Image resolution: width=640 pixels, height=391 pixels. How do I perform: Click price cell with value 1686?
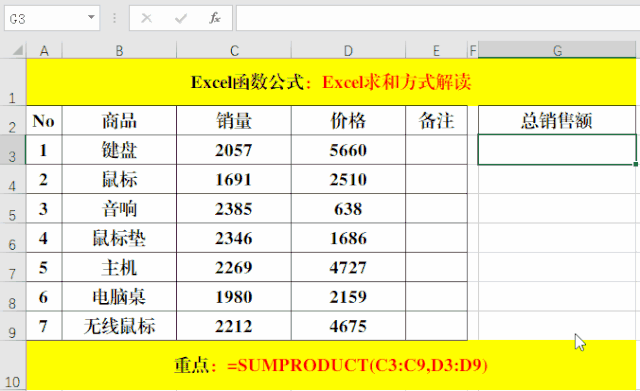click(348, 238)
